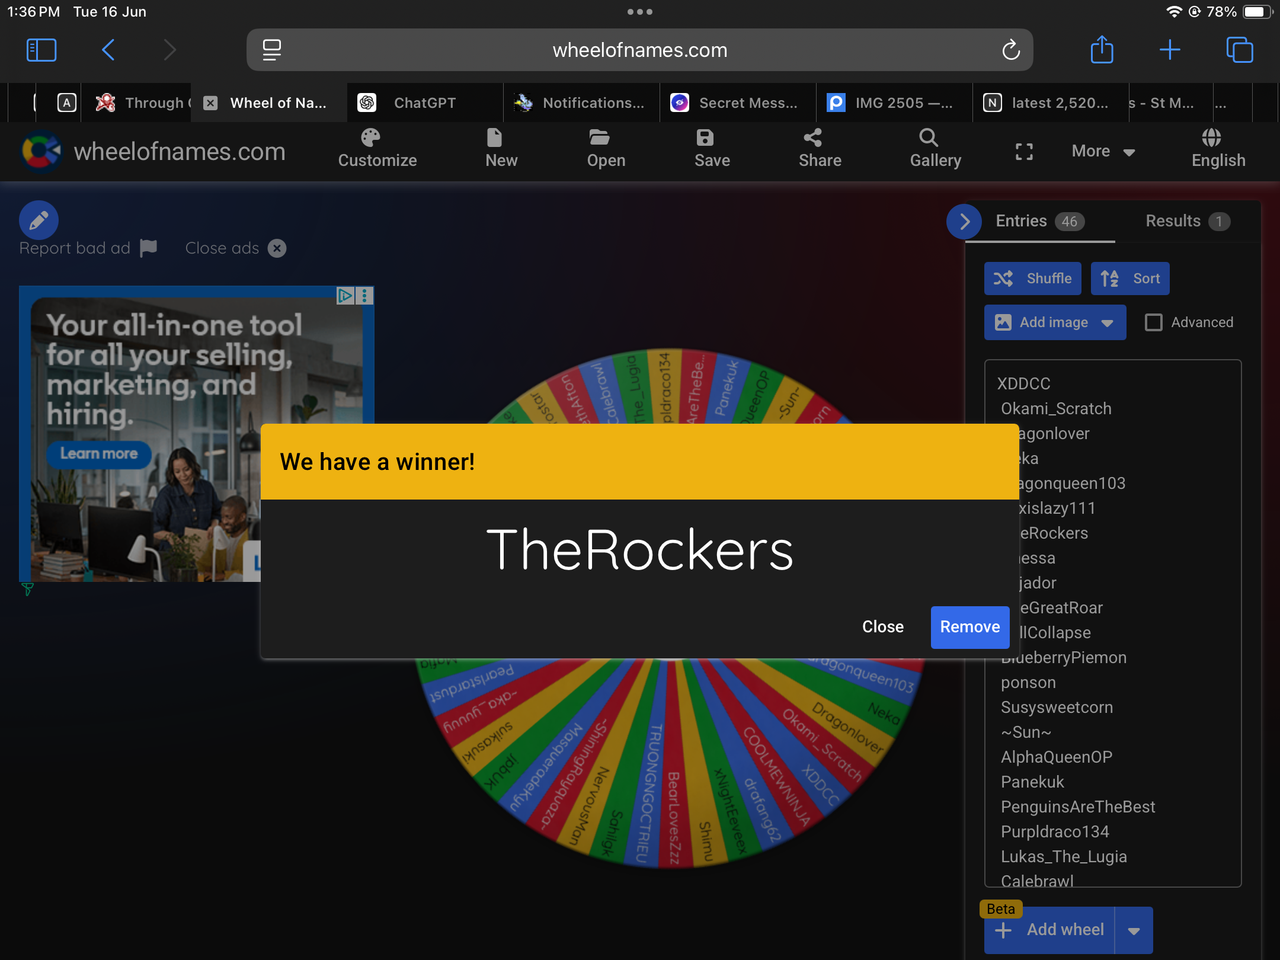The image size is (1280, 960).
Task: Click the wheelofnames.com logo icon
Action: (x=41, y=152)
